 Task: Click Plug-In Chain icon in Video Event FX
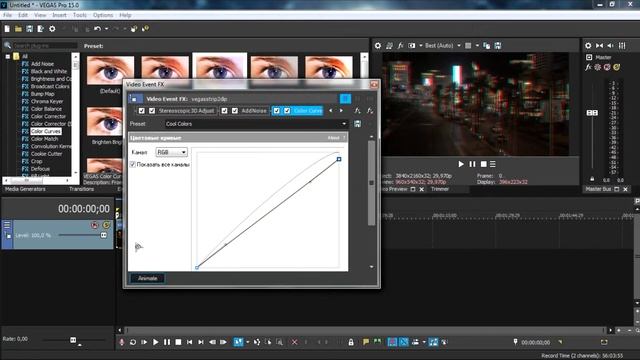click(358, 111)
